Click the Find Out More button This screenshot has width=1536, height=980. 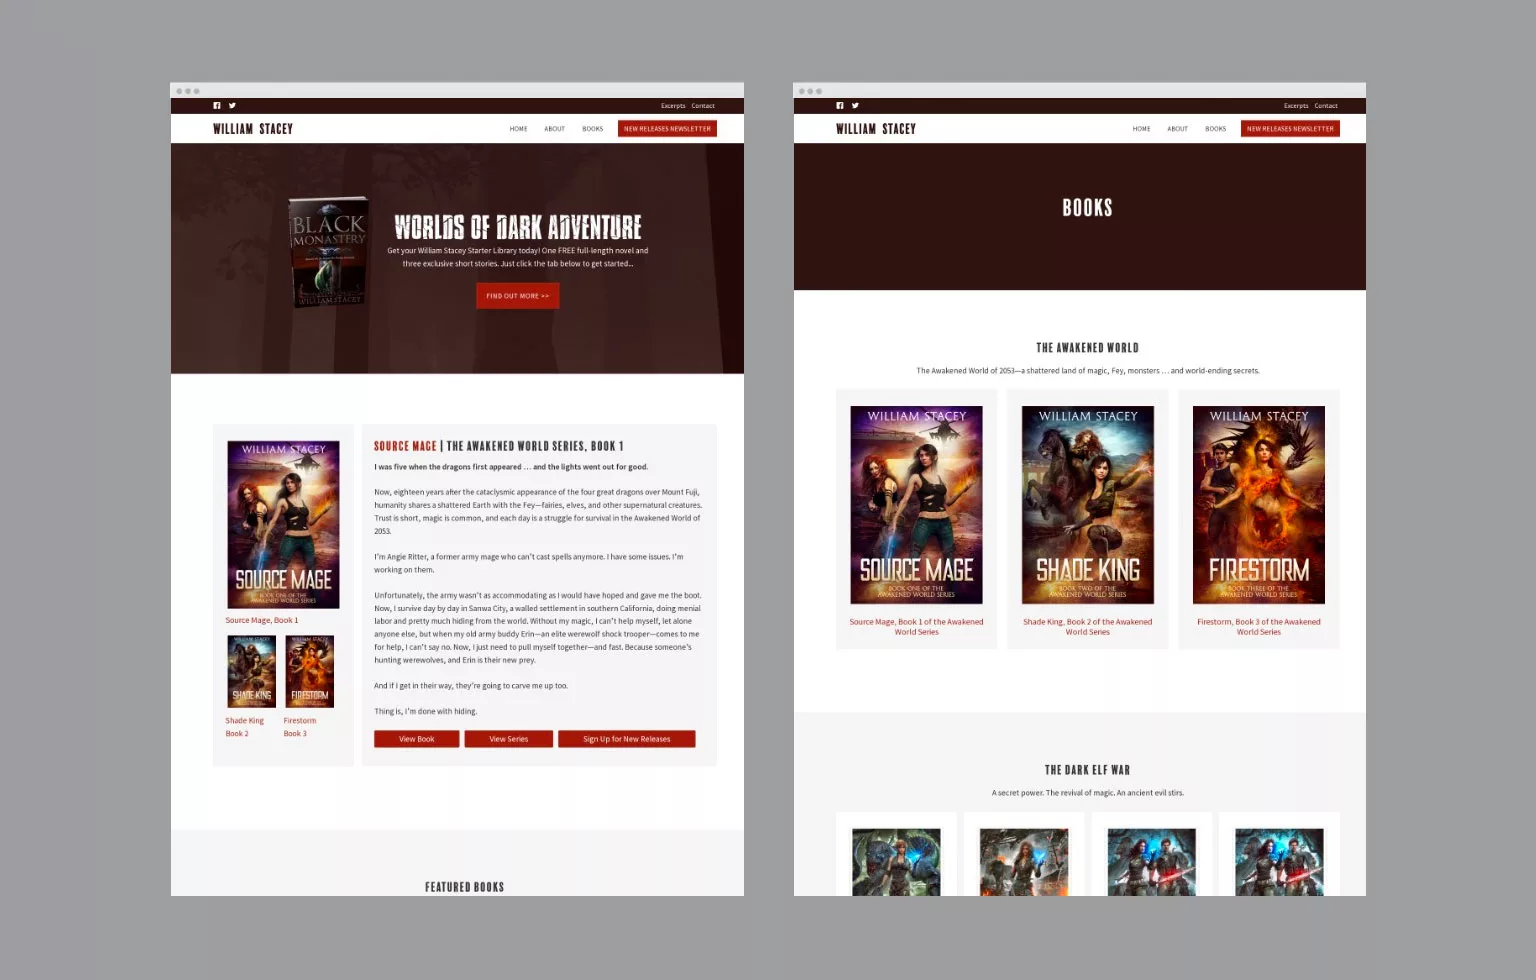[517, 296]
